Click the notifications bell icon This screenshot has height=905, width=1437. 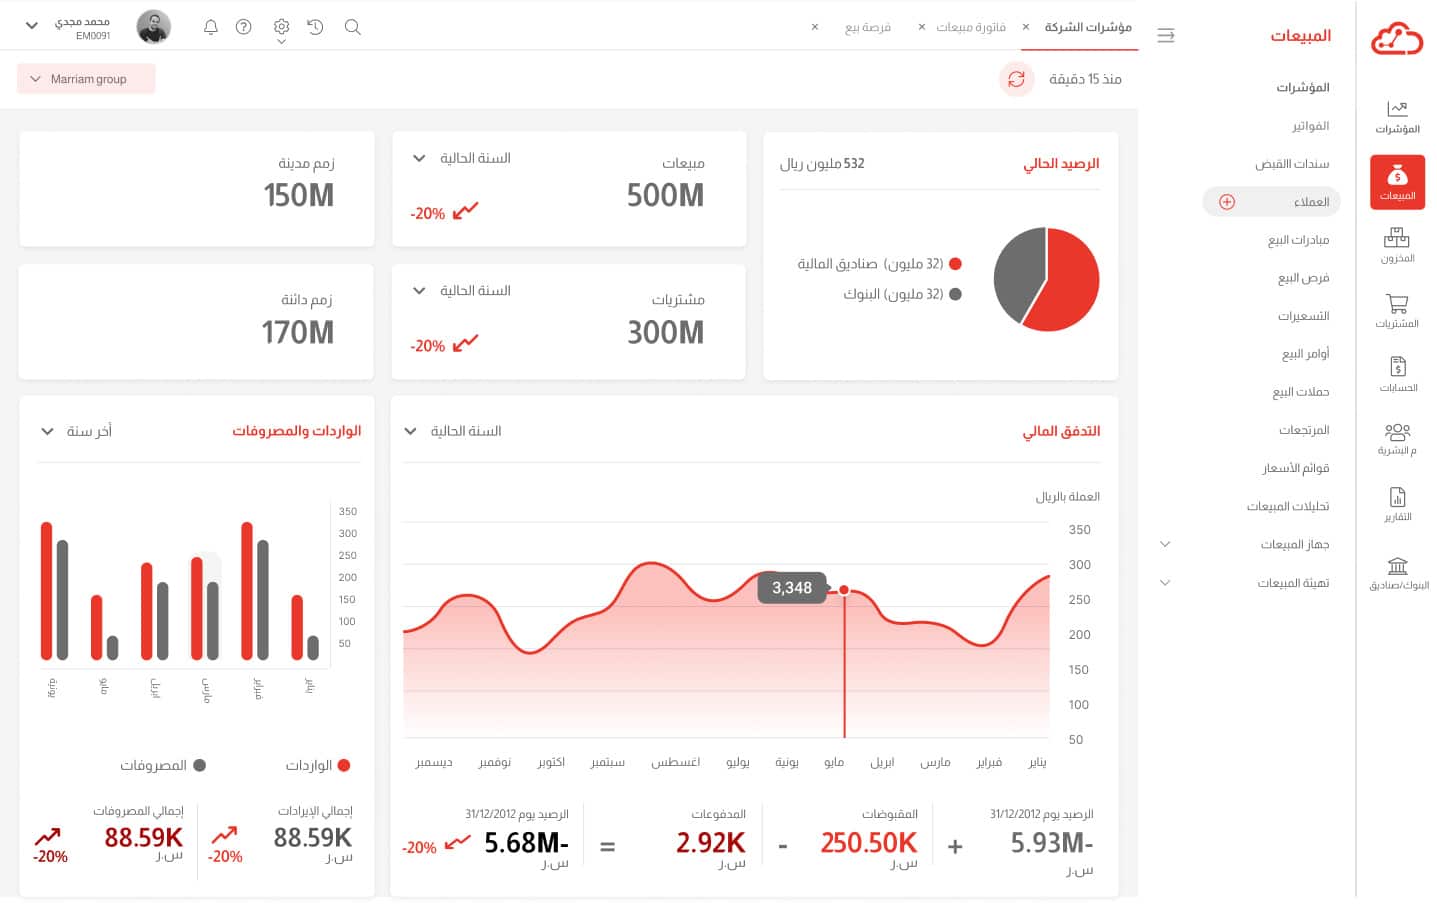click(x=210, y=27)
